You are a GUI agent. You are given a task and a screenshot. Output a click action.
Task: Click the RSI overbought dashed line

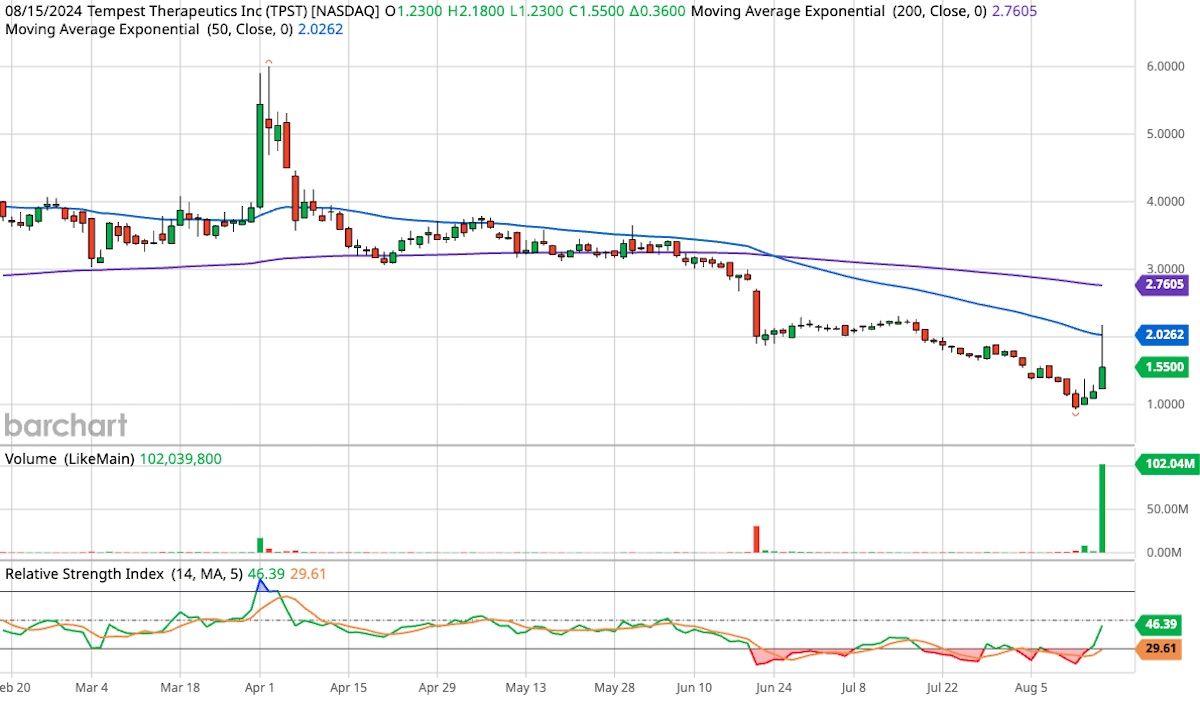click(x=600, y=619)
